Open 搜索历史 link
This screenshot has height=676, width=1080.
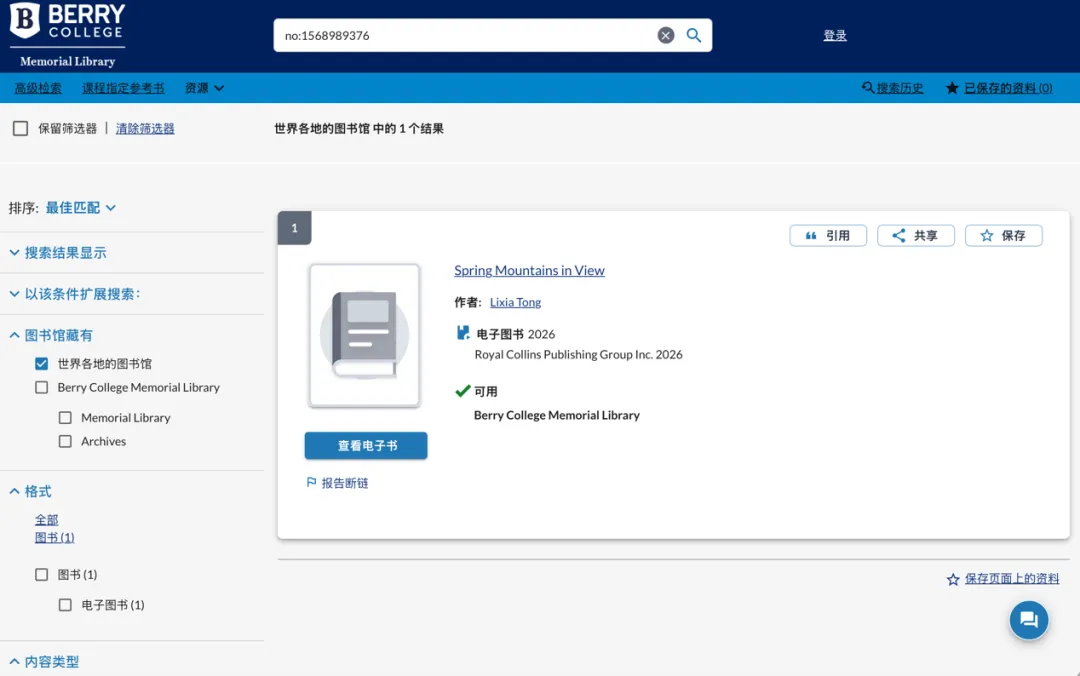click(x=900, y=88)
